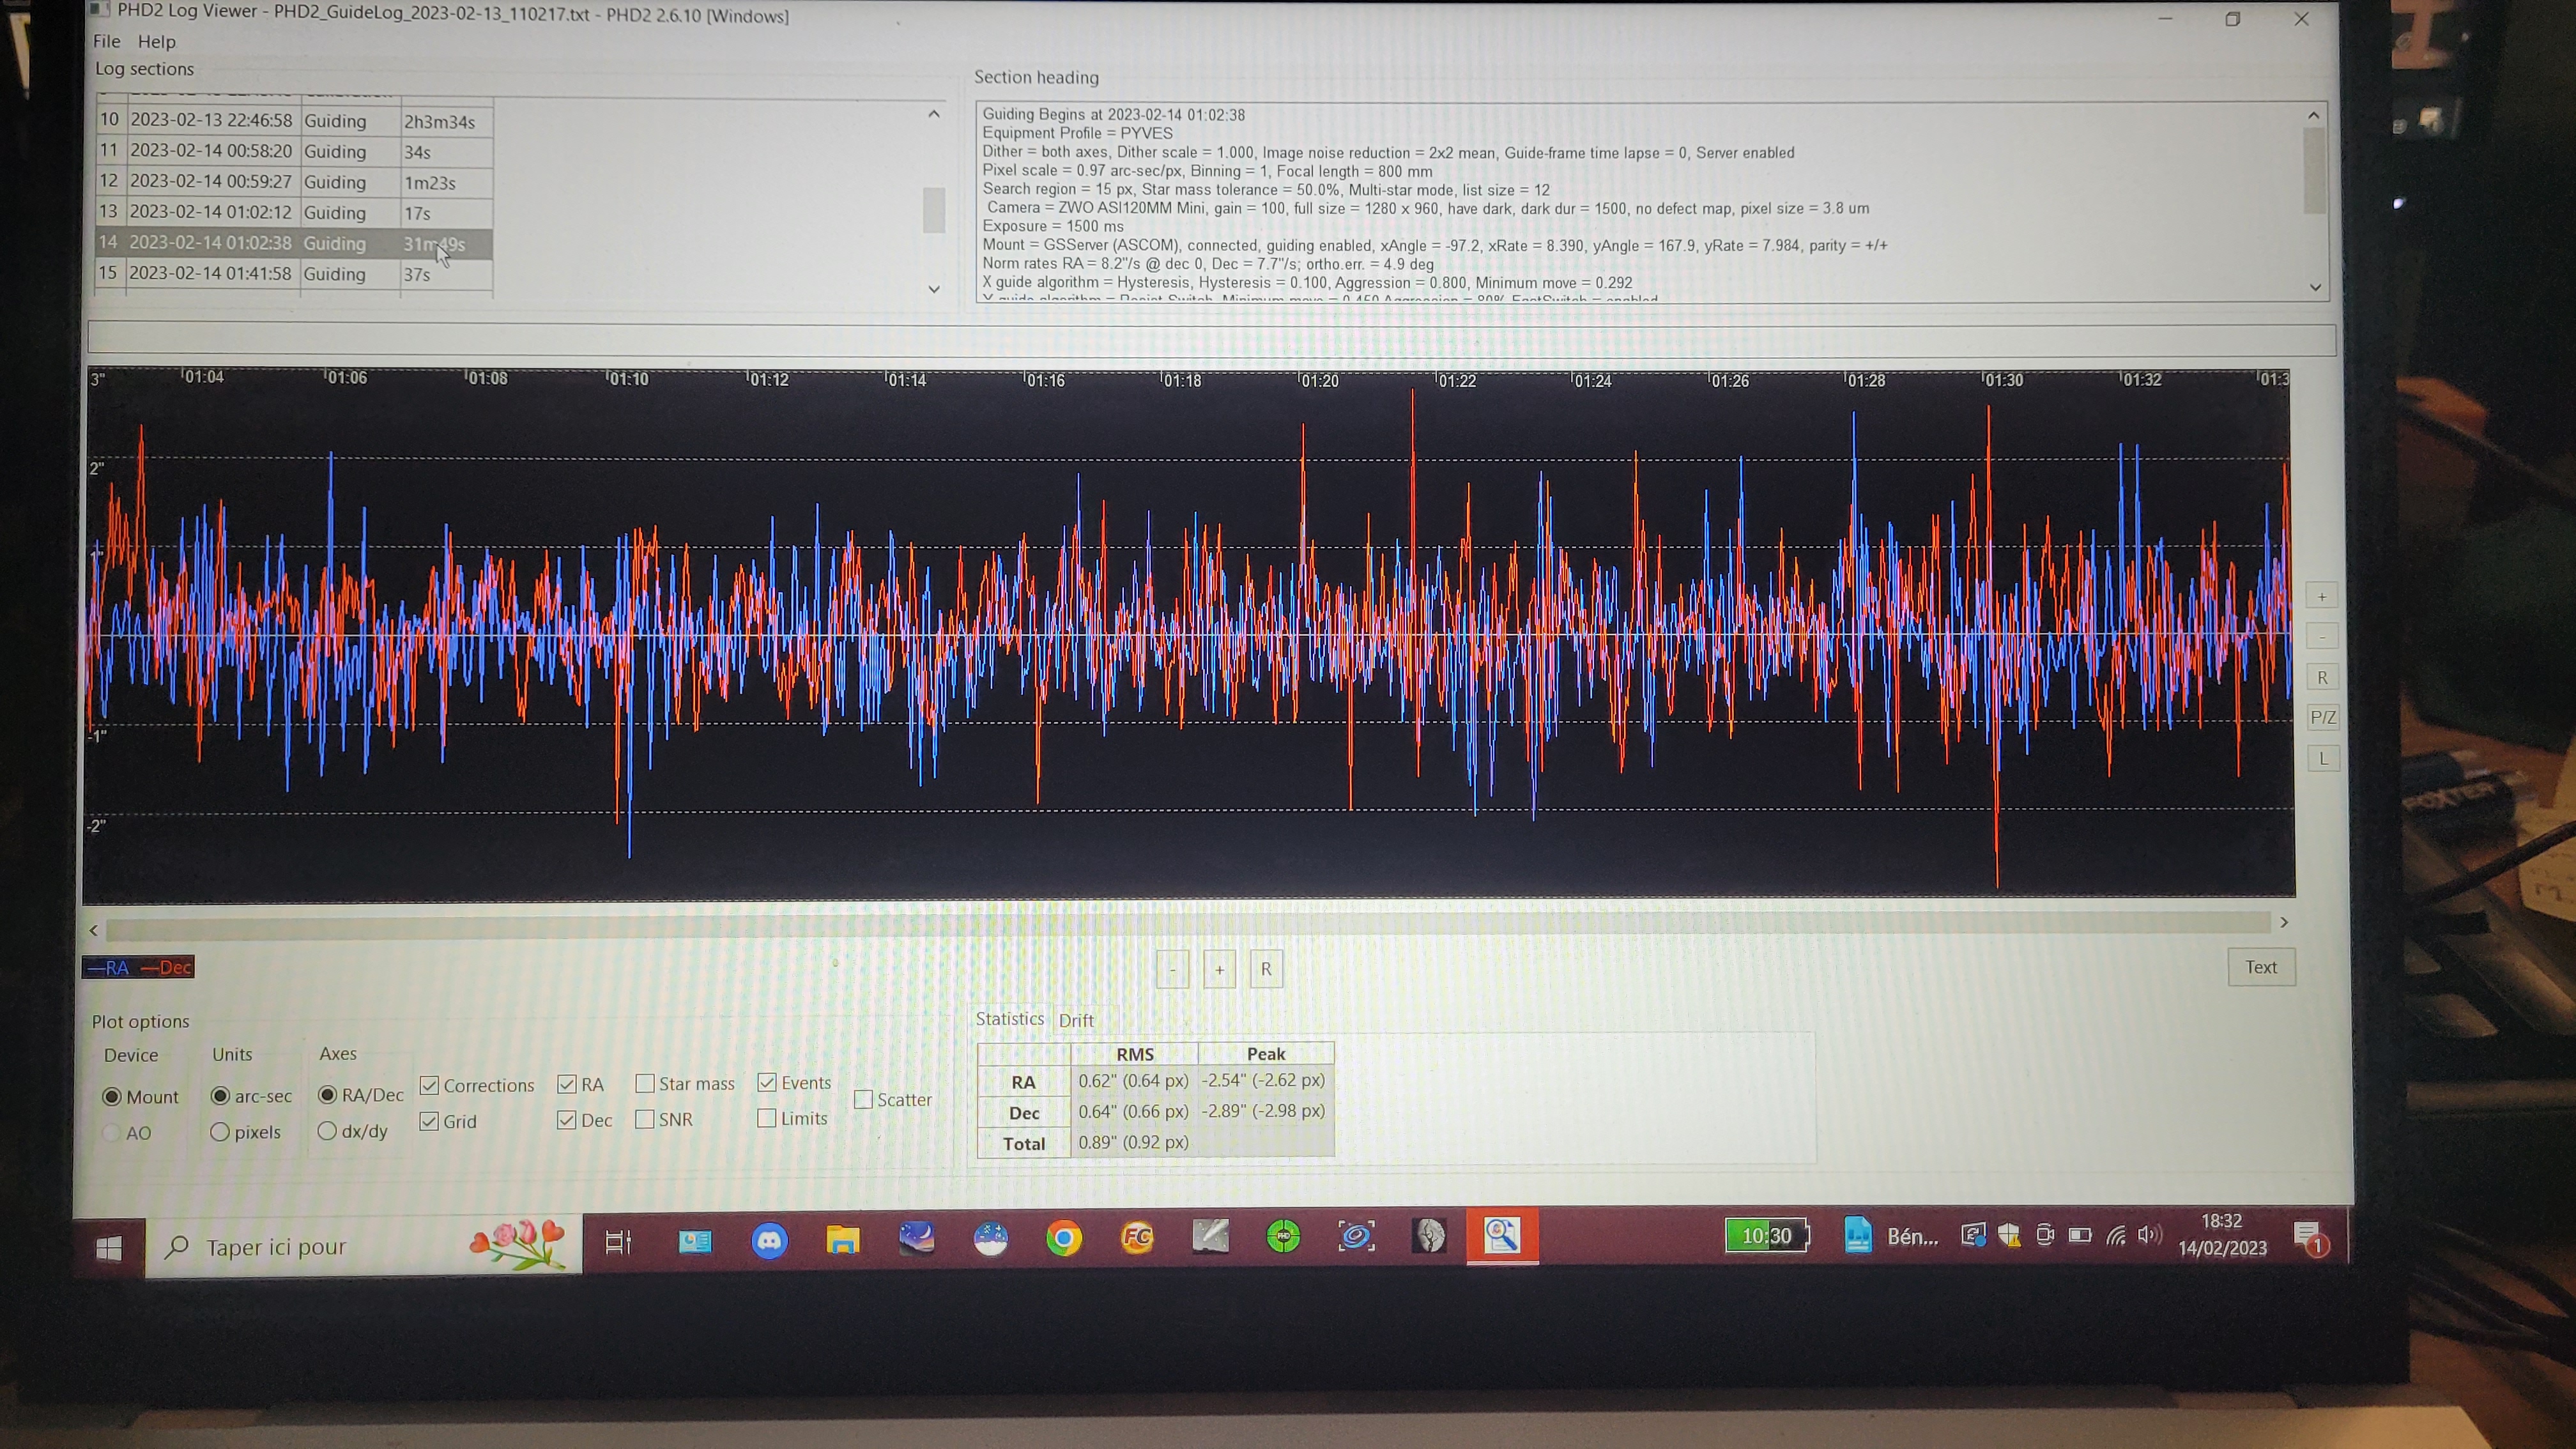Click the vertical reset R button
The height and width of the screenshot is (1449, 2576).
click(2322, 678)
